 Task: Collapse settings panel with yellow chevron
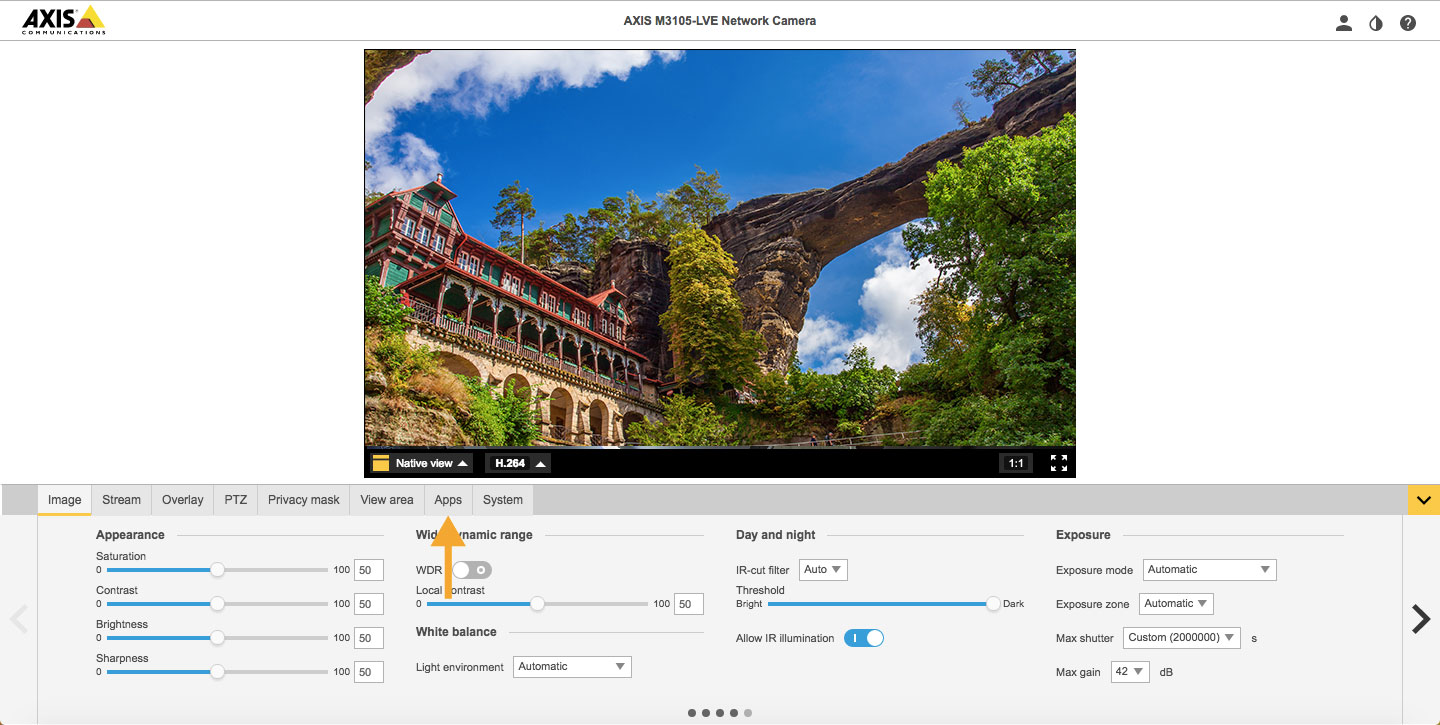click(1422, 500)
